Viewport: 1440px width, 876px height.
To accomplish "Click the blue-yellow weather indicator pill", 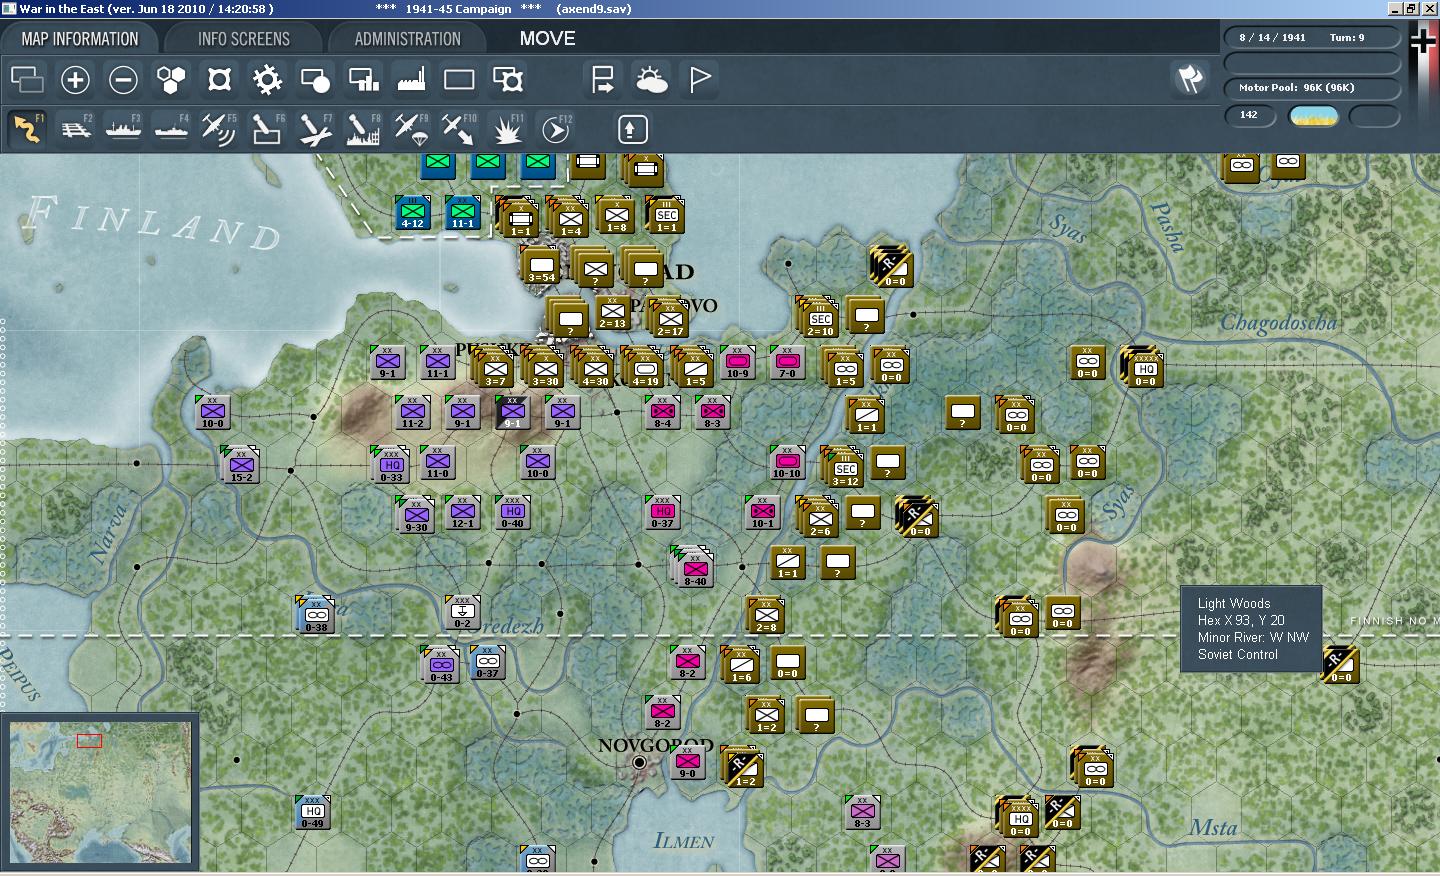I will [1314, 115].
